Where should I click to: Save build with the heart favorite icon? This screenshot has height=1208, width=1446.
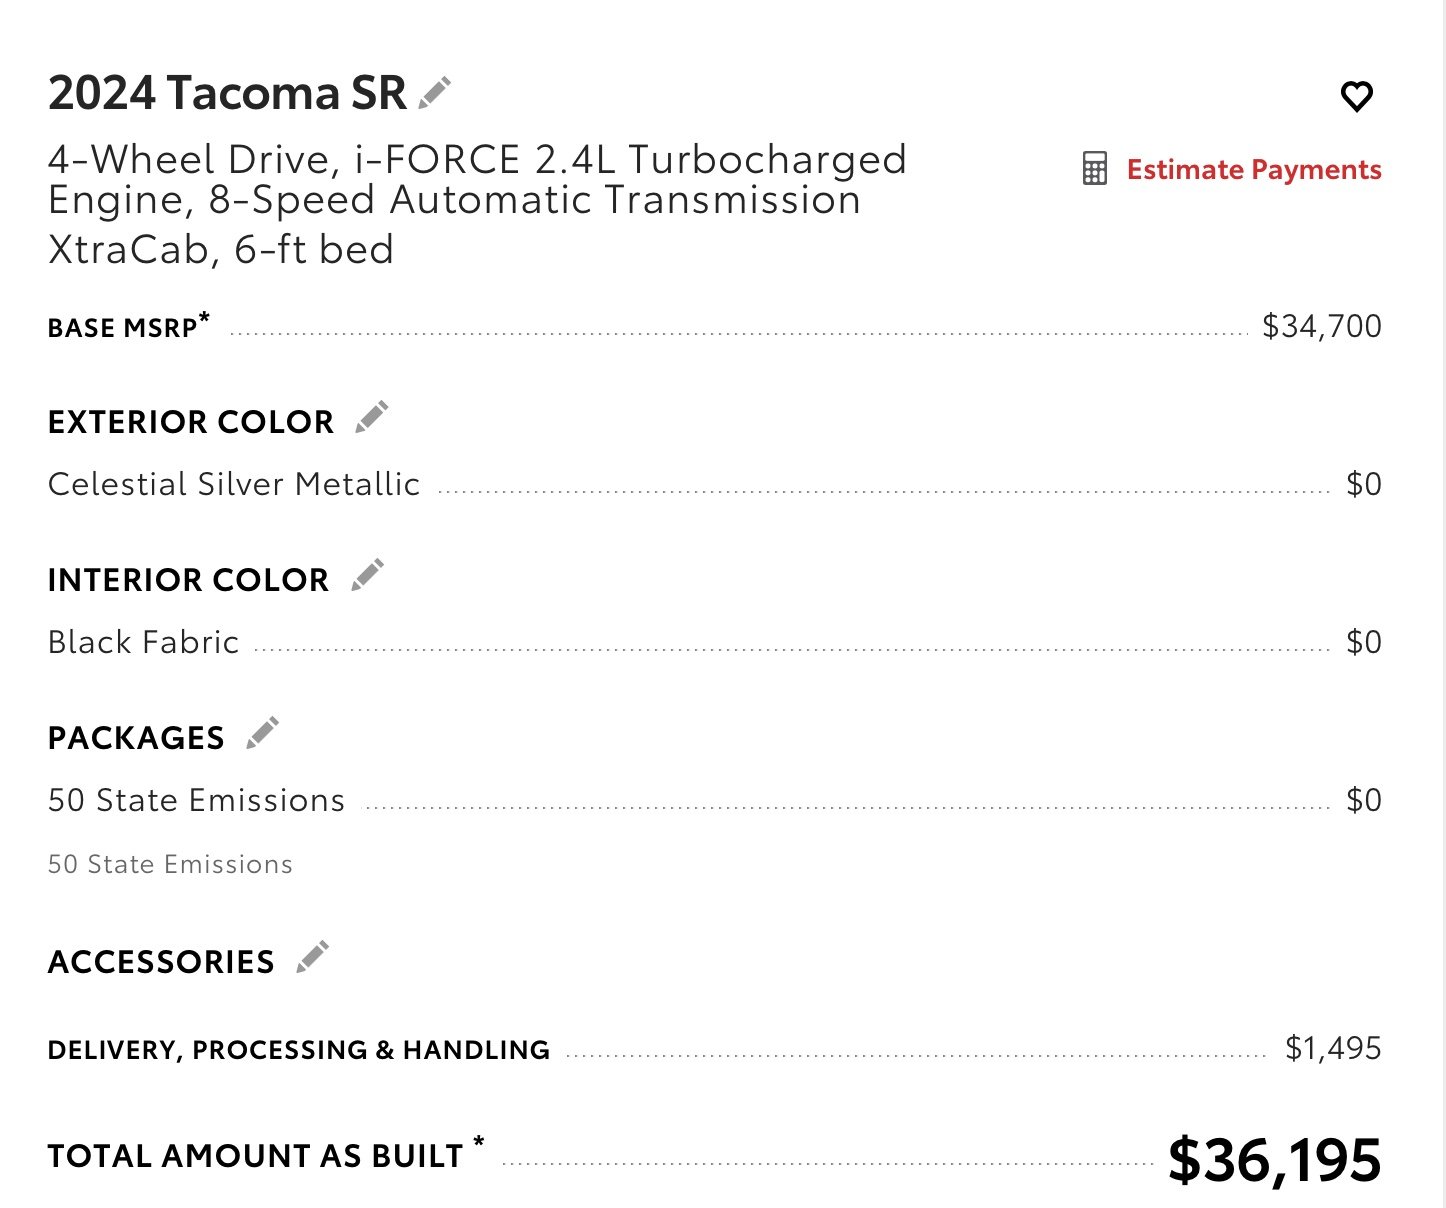pos(1357,97)
